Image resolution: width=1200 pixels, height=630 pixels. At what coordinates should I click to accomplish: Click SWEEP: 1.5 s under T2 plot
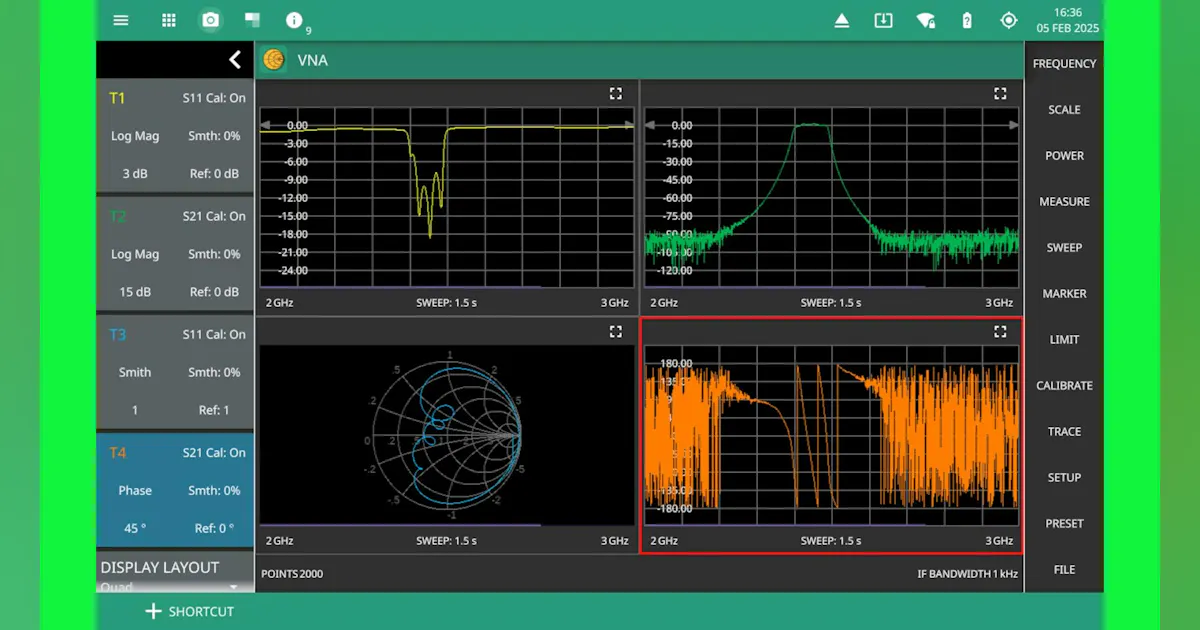(x=831, y=302)
